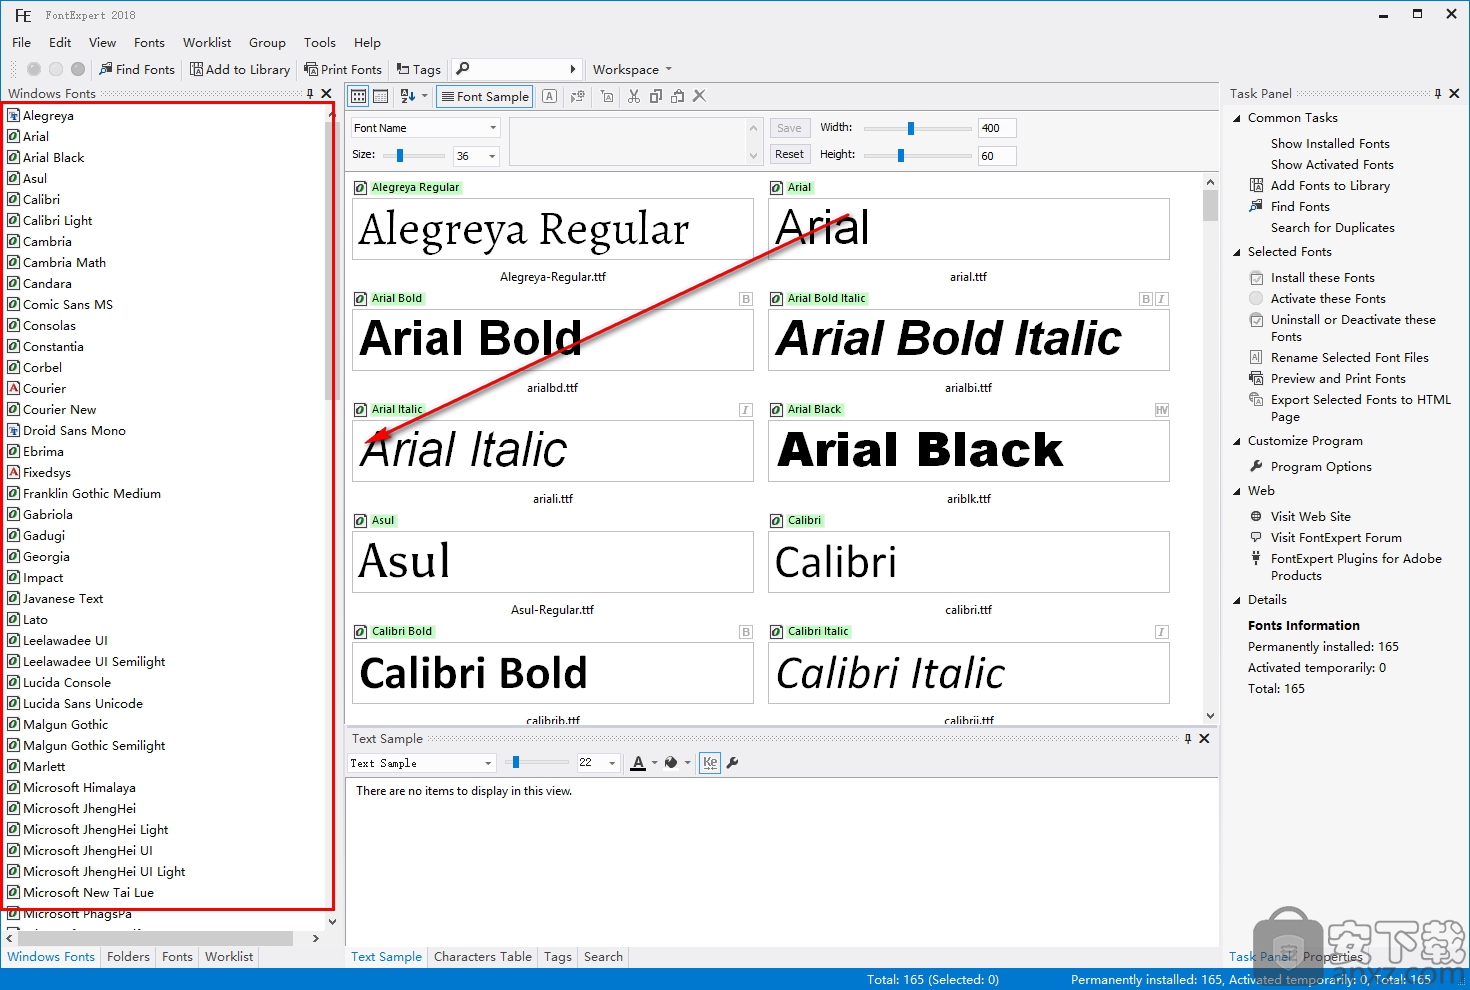Switch to large thumbnails view icon
Viewport: 1470px width, 990px height.
(359, 96)
